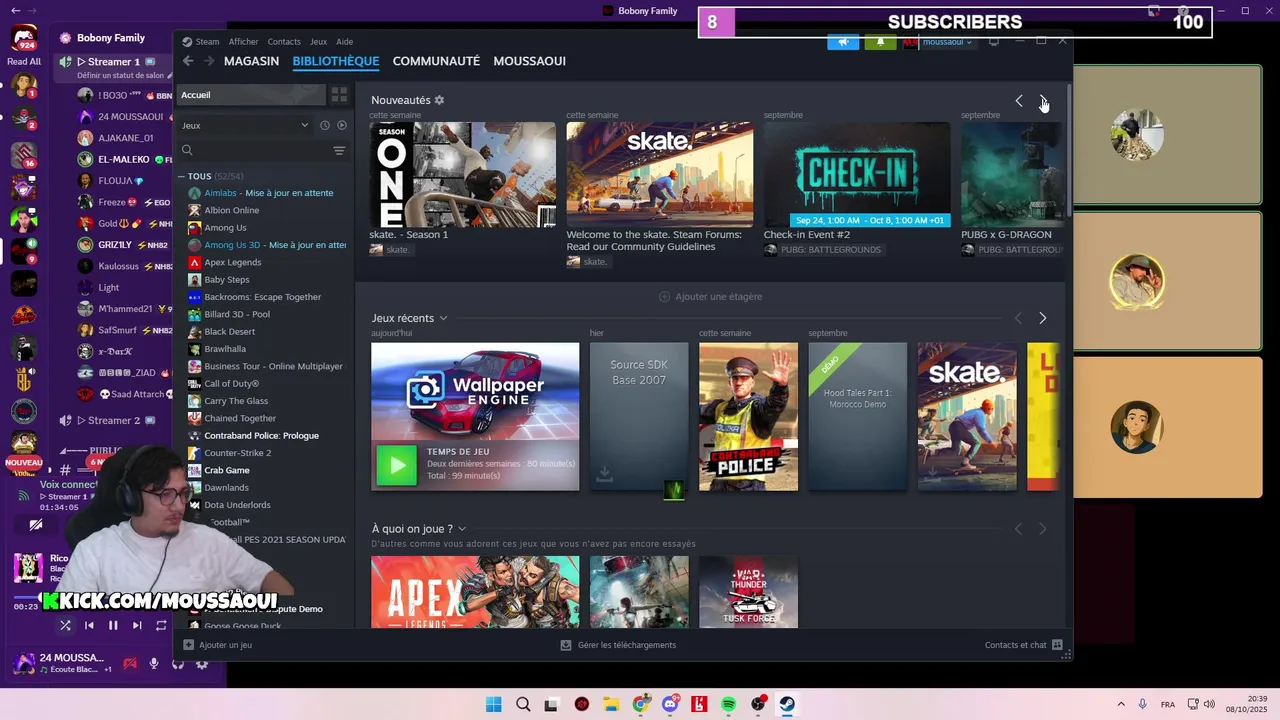Open advanced filter options icon in library search
Screen dimensions: 1280x720
point(339,151)
